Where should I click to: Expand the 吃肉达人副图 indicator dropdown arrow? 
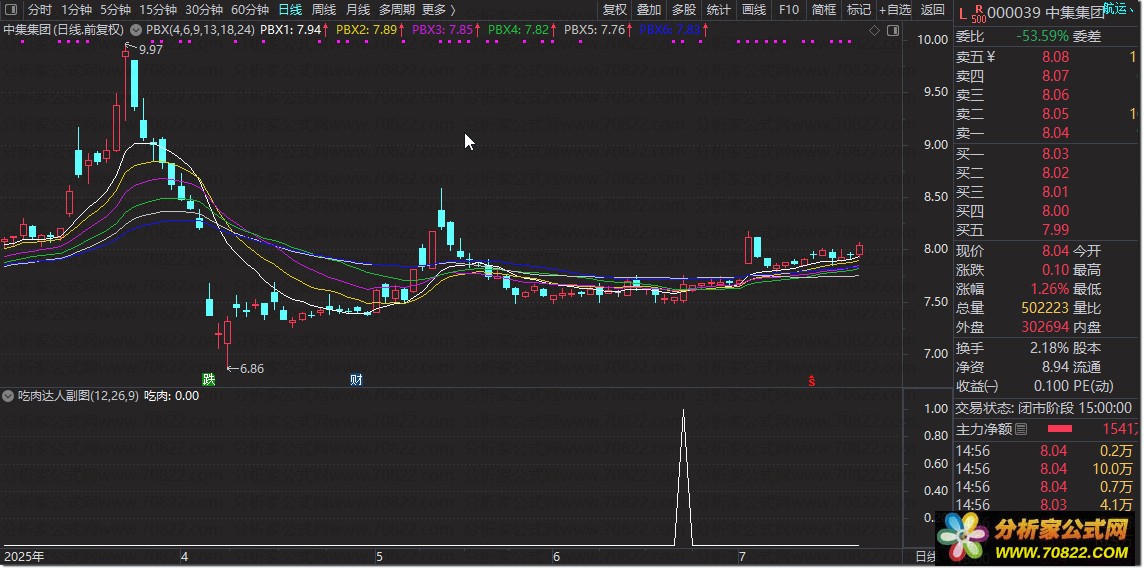[8, 396]
